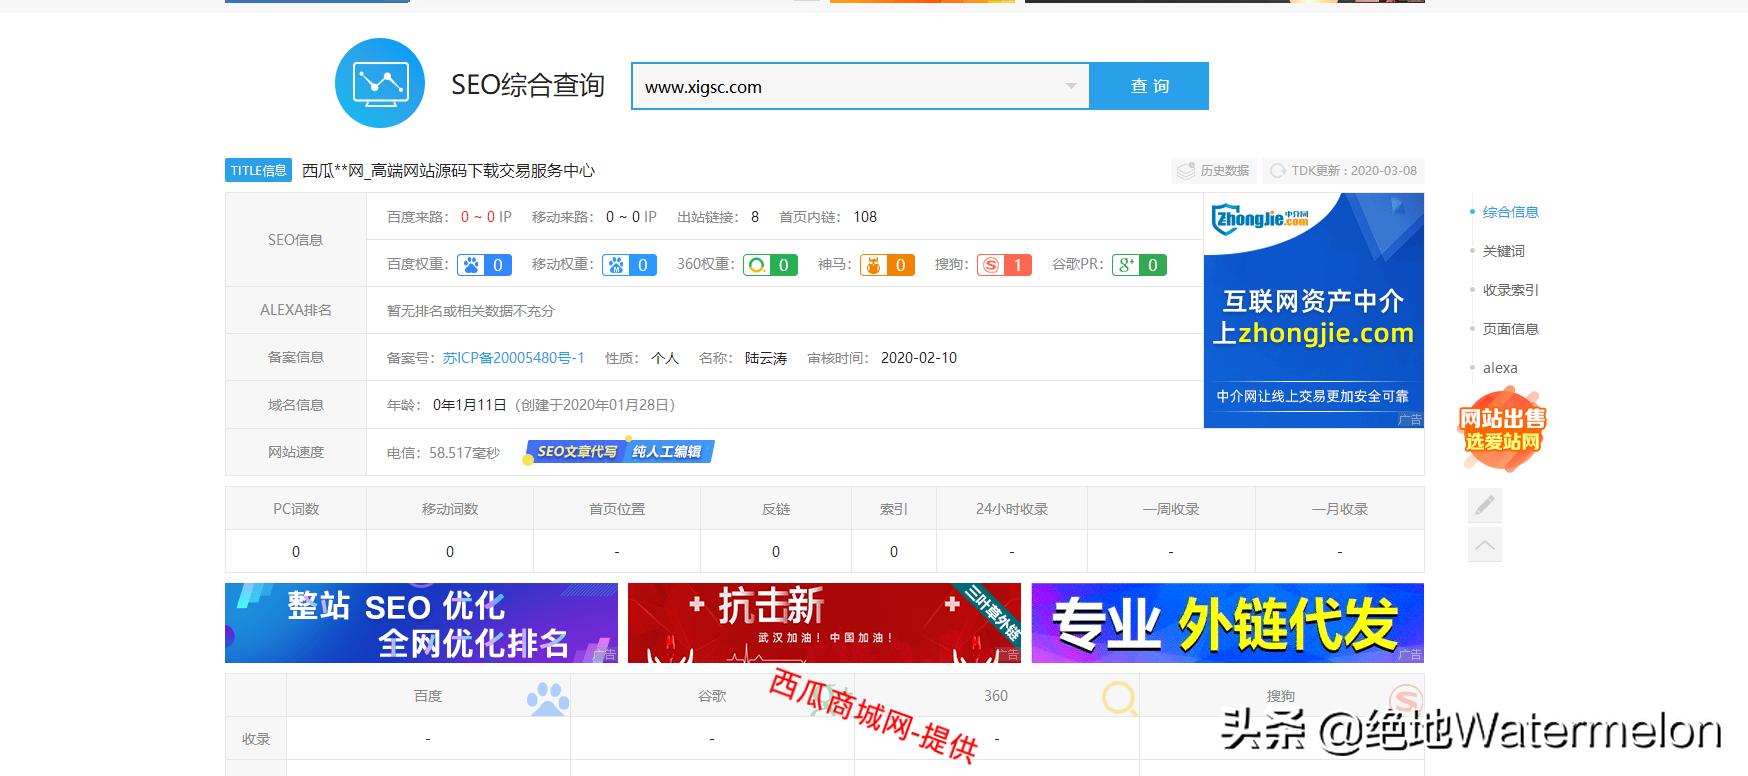Click the 审核时间 2020-02-10 value
The image size is (1748, 776).
919,358
